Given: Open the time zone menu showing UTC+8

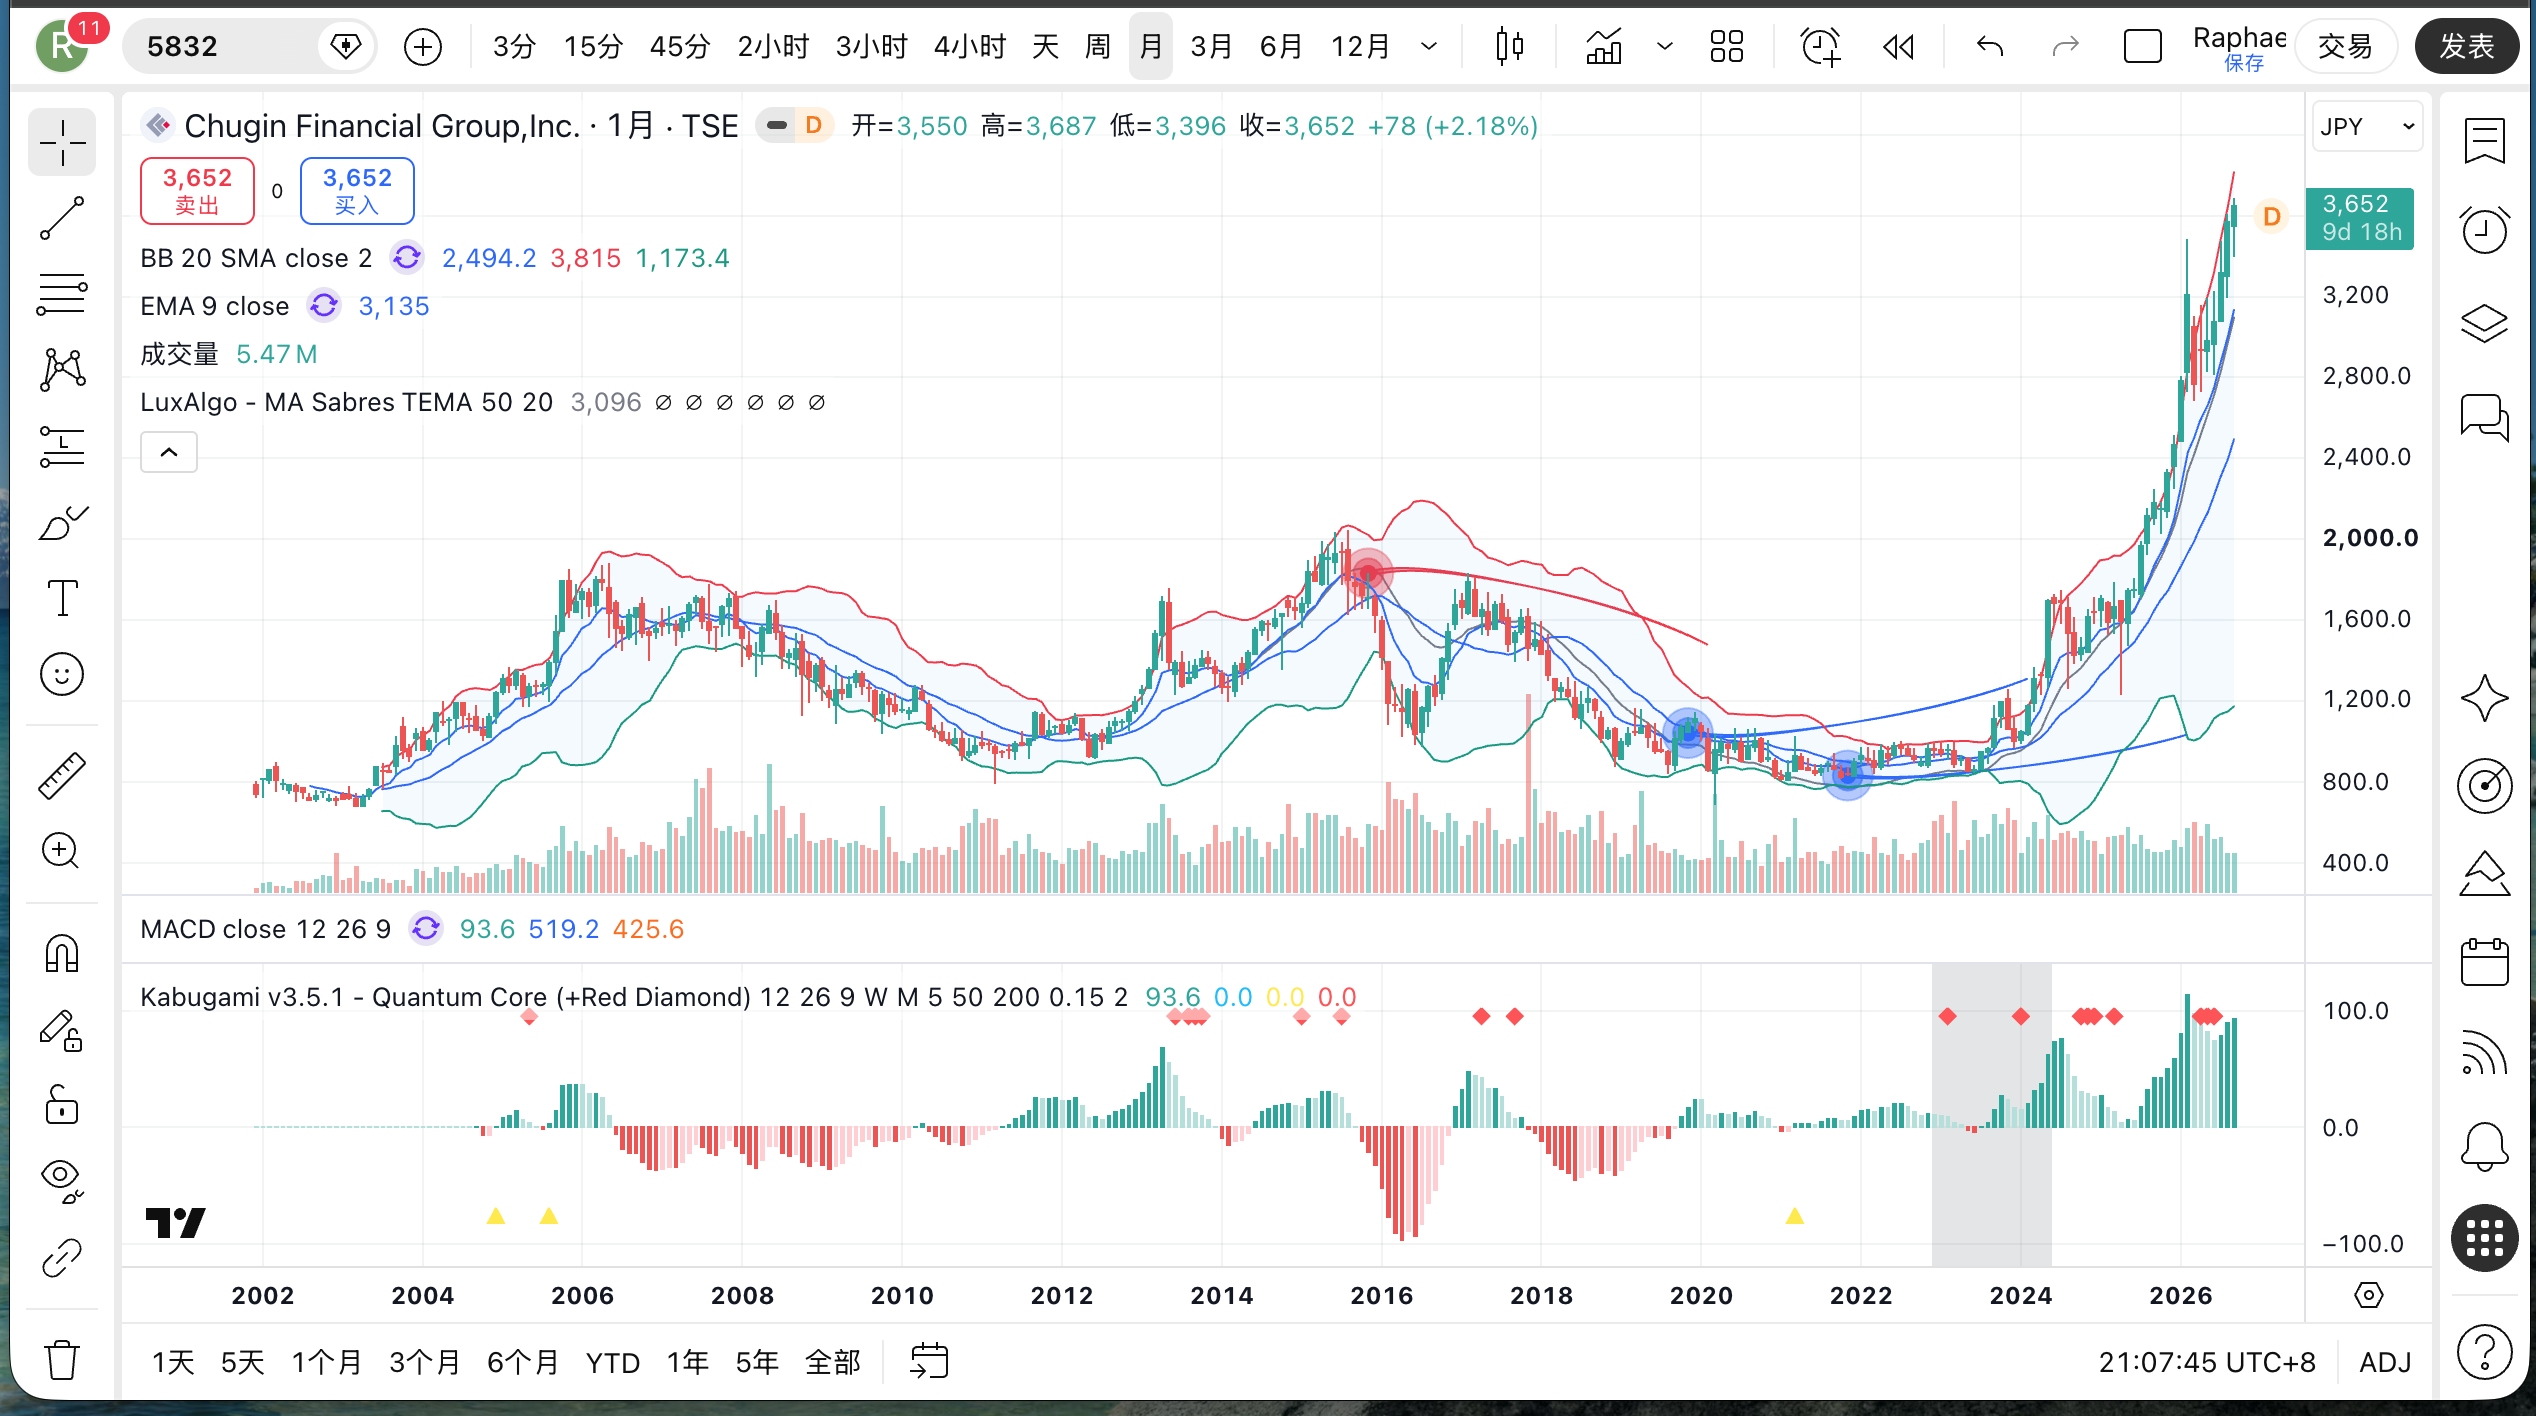Looking at the screenshot, I should coord(2207,1362).
